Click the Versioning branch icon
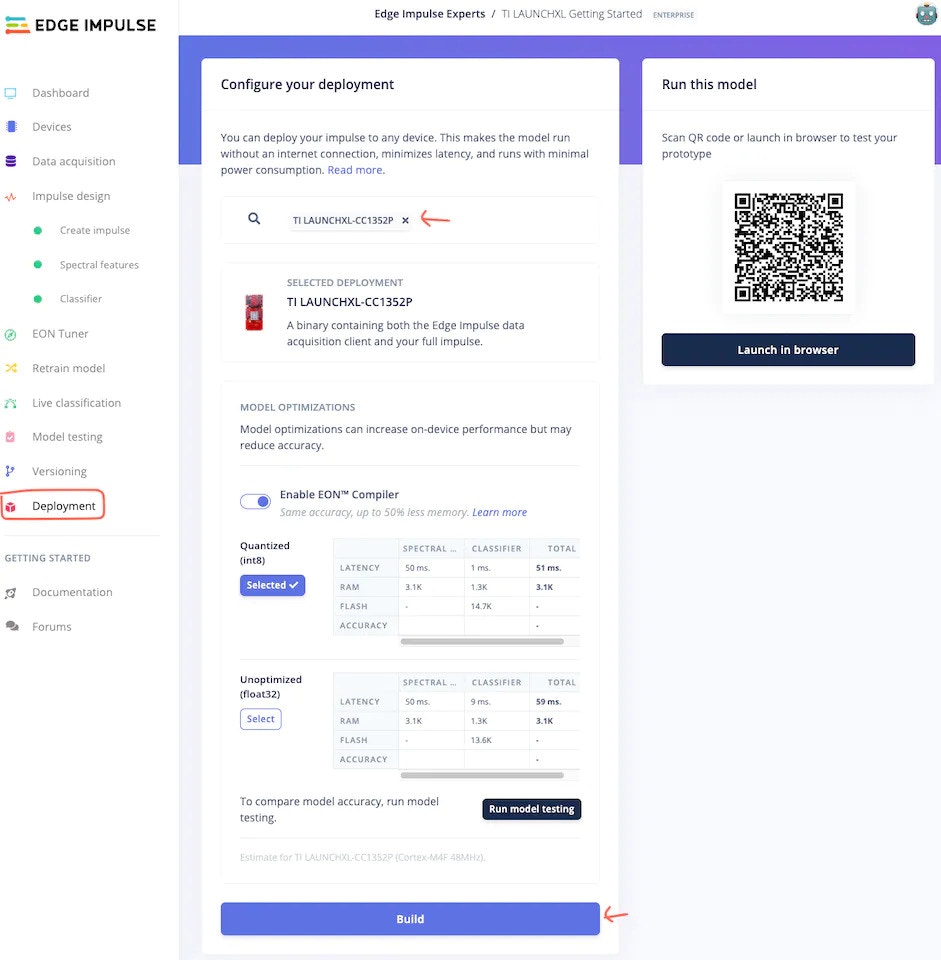The image size is (941, 960). click(10, 471)
